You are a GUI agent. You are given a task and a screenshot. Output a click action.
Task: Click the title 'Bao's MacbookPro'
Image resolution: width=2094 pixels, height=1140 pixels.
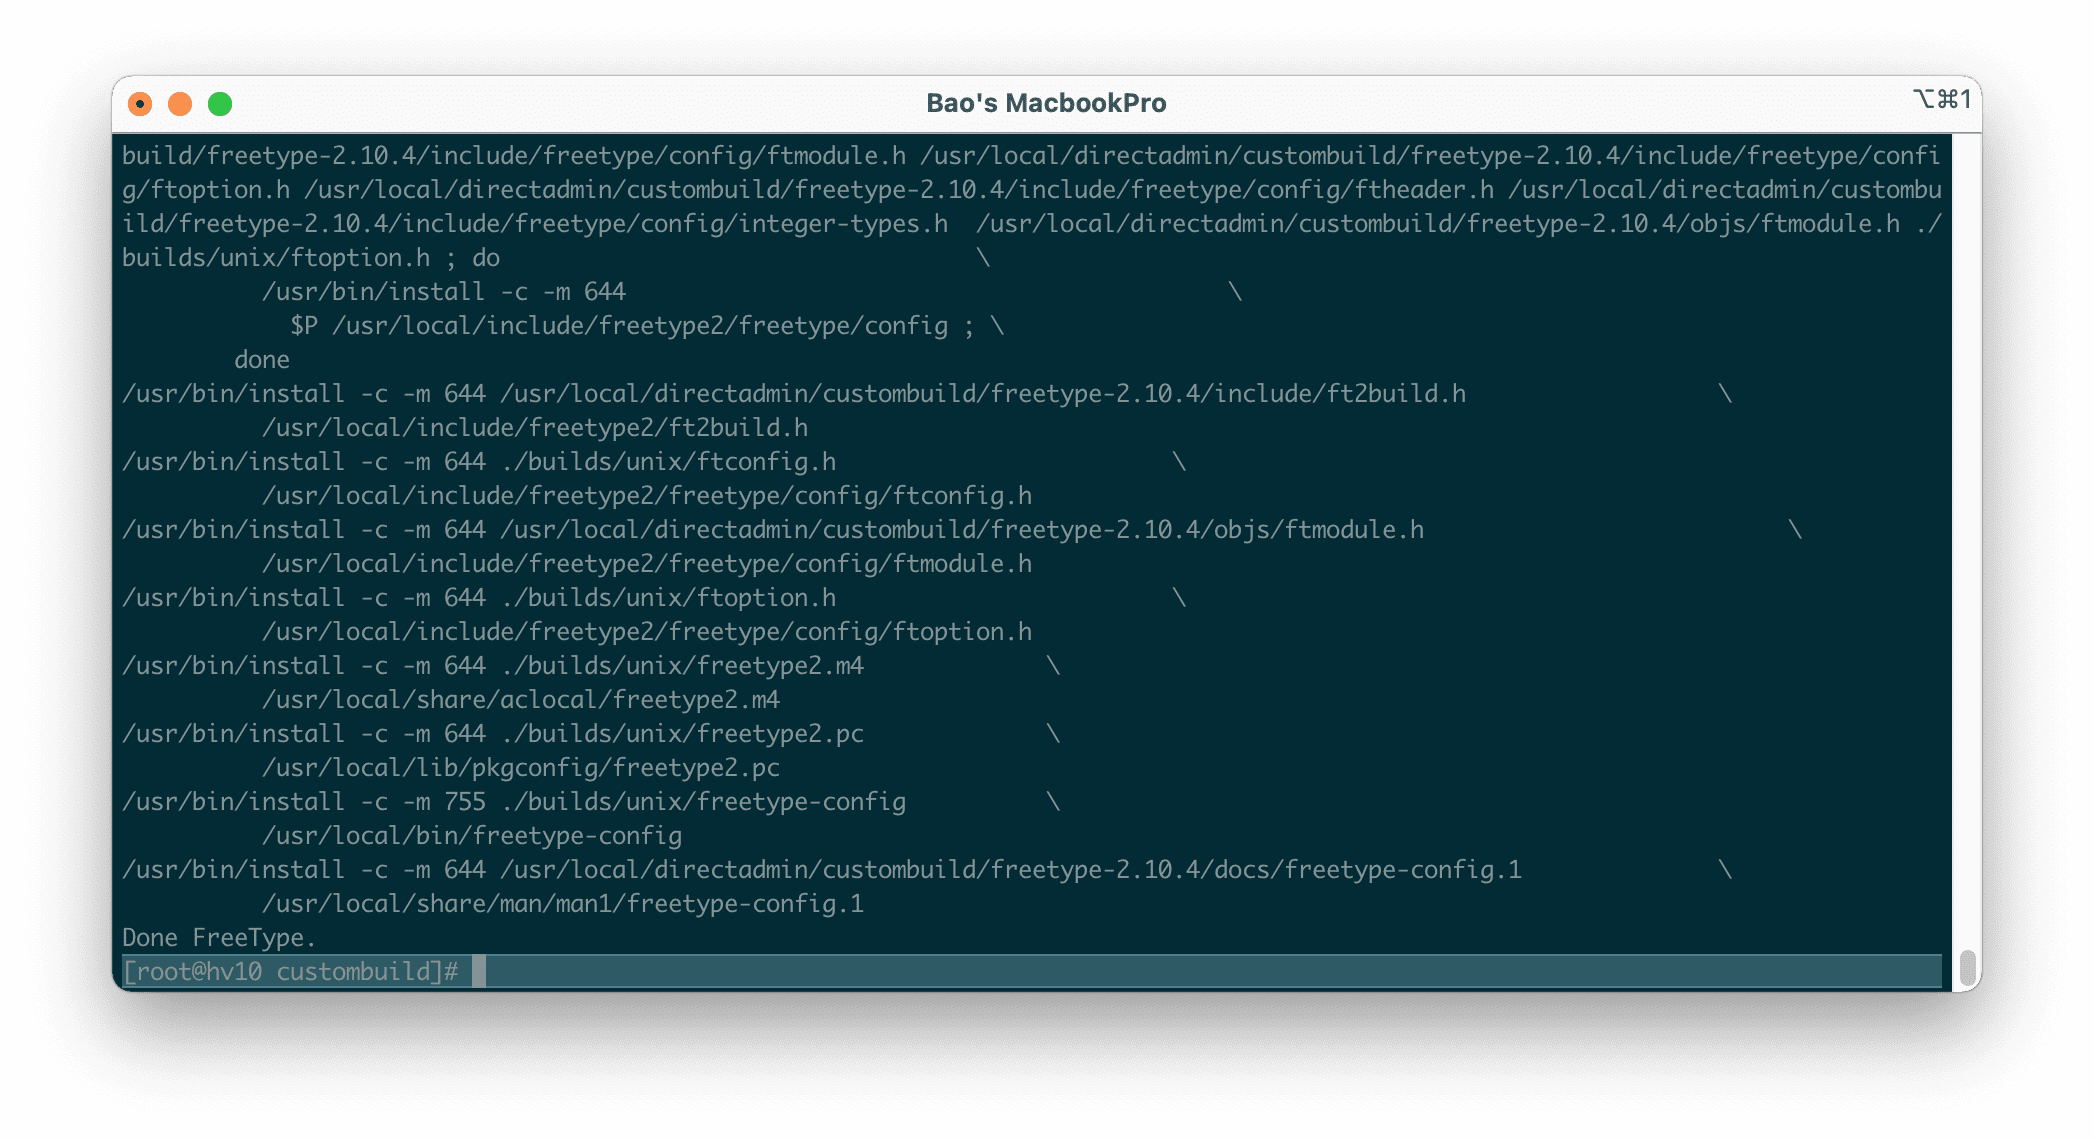tap(1044, 102)
